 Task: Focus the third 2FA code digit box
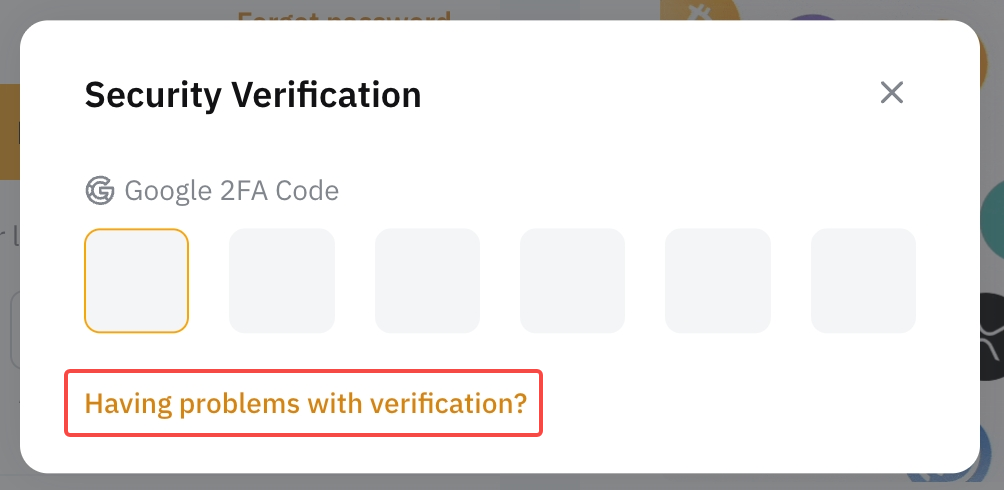[427, 281]
